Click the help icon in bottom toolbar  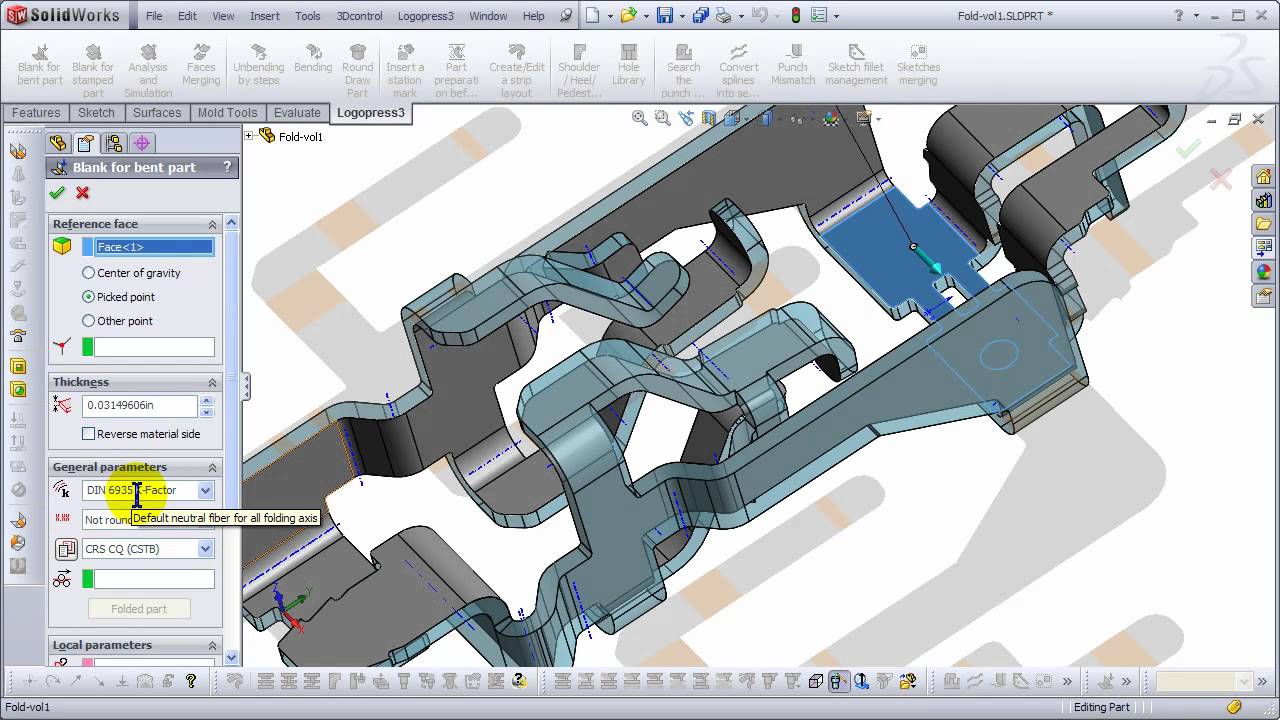pyautogui.click(x=191, y=681)
